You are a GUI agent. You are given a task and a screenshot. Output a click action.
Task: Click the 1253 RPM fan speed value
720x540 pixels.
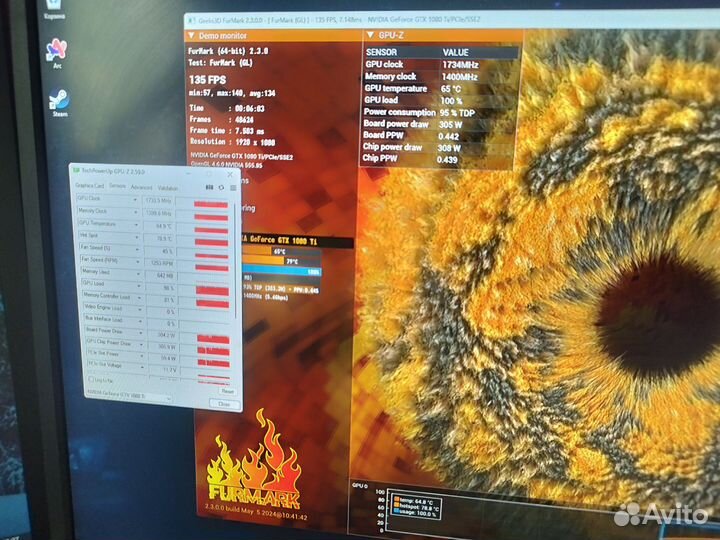pyautogui.click(x=161, y=263)
